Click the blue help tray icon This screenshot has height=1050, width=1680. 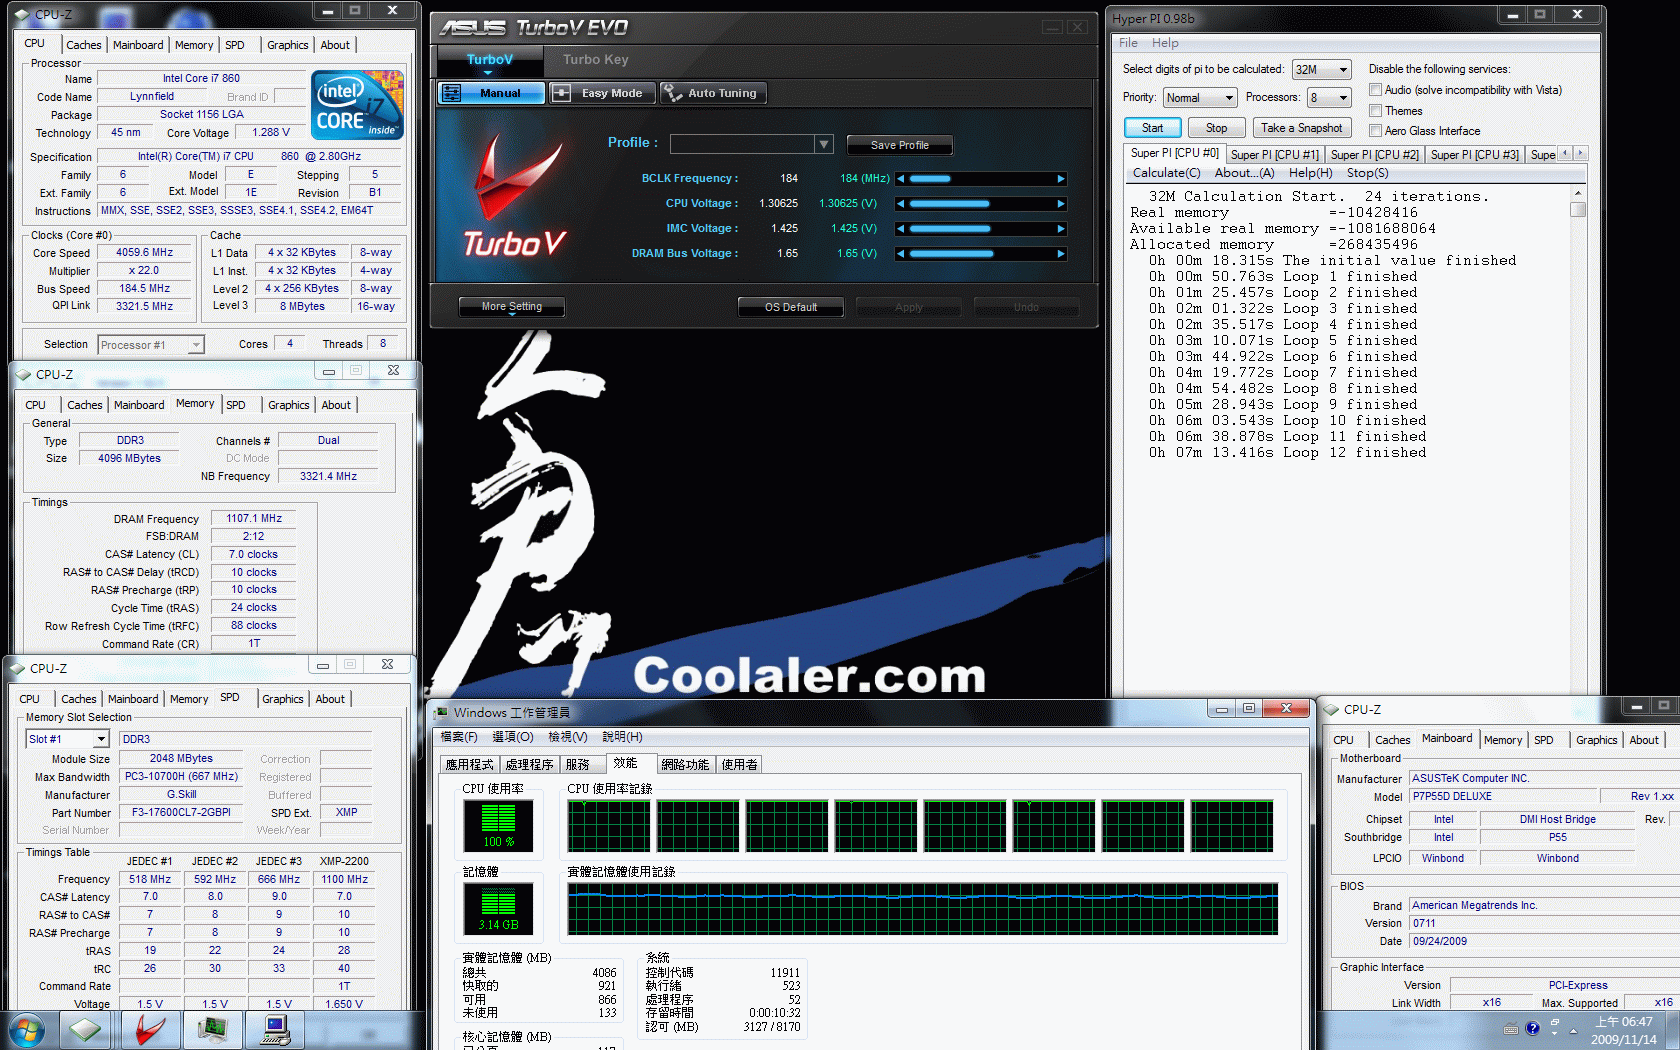[x=1532, y=1029]
